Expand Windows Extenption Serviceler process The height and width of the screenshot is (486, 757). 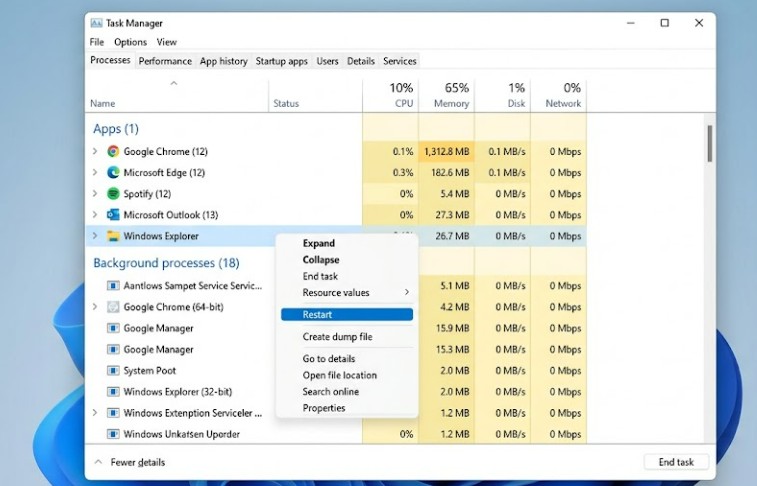(95, 413)
